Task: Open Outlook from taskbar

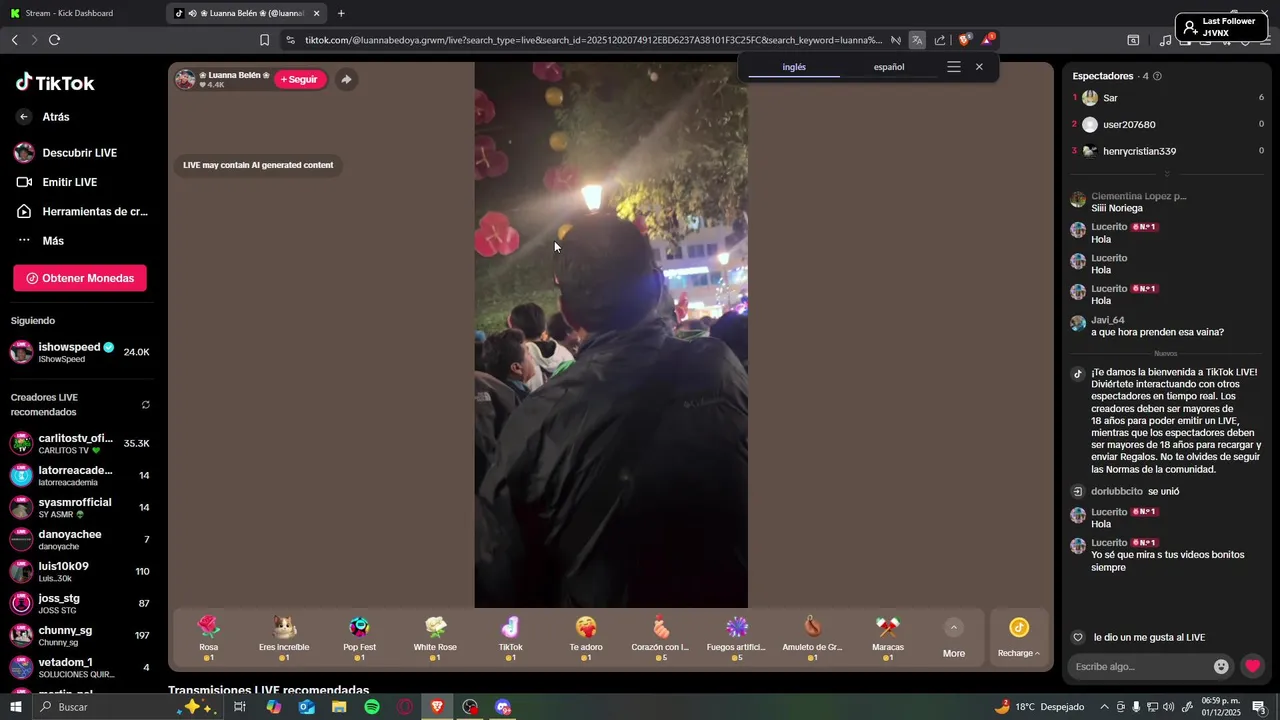Action: pyautogui.click(x=306, y=707)
